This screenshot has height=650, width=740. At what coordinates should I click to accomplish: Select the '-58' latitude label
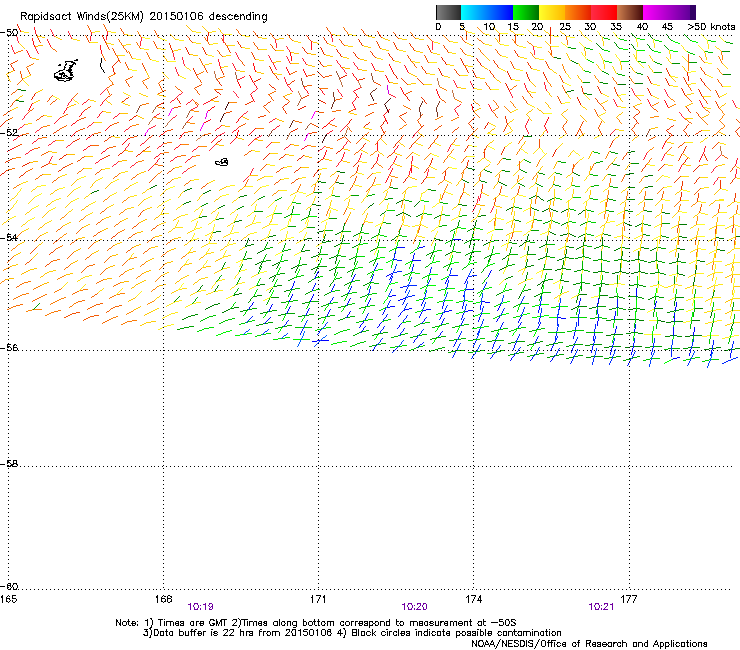click(x=9, y=464)
